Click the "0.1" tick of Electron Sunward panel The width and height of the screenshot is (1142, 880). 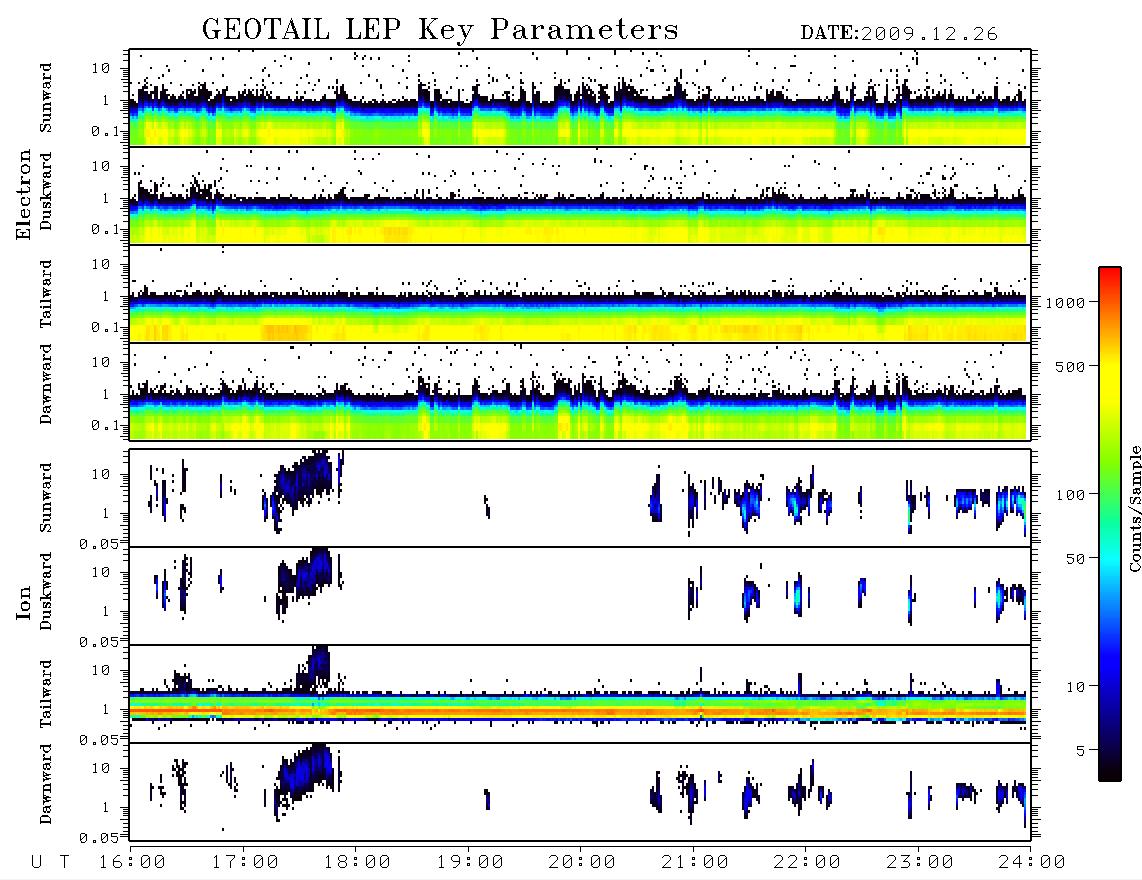click(105, 131)
